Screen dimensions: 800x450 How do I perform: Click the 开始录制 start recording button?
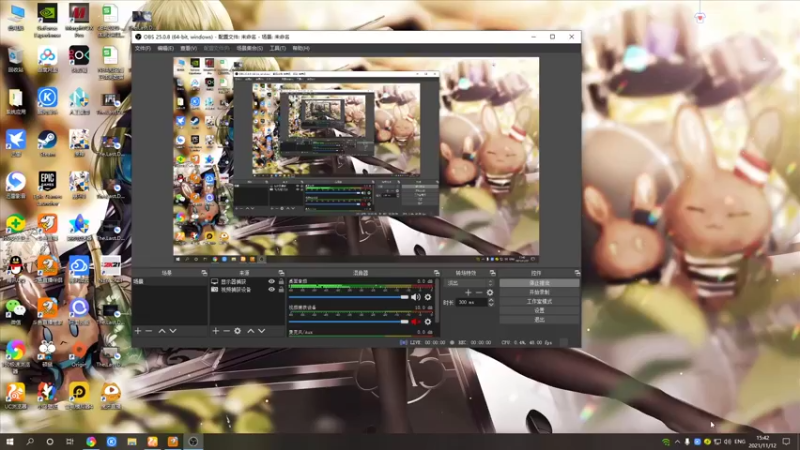pos(539,292)
